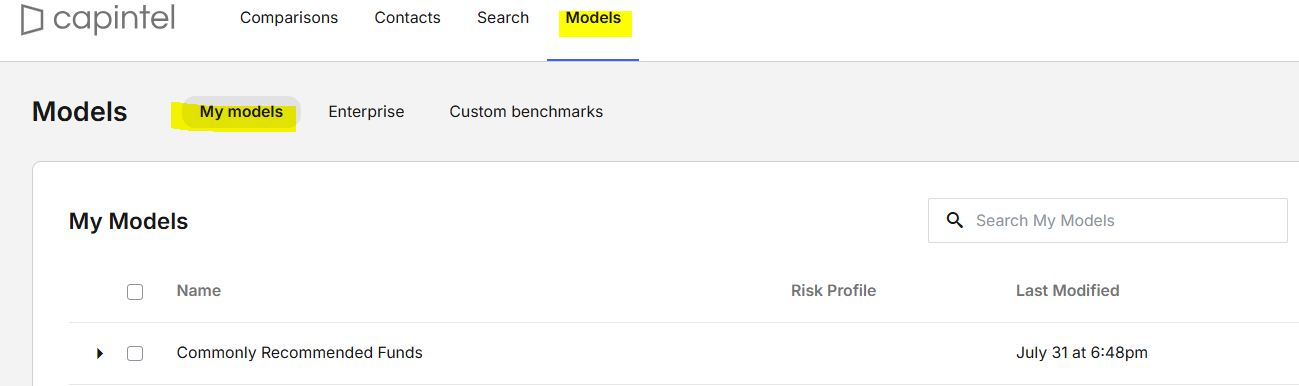Click the July 31 modified date

coord(1082,353)
